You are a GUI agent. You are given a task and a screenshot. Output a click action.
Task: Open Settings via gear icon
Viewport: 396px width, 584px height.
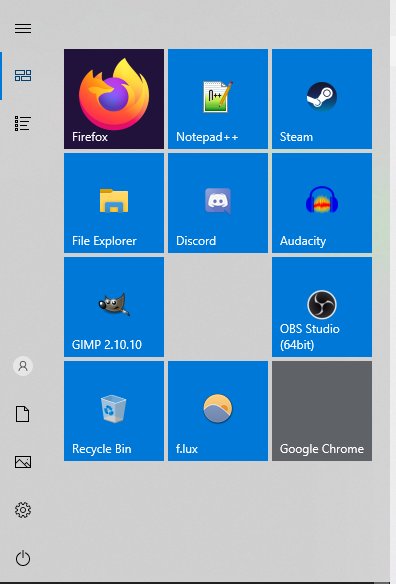(23, 510)
